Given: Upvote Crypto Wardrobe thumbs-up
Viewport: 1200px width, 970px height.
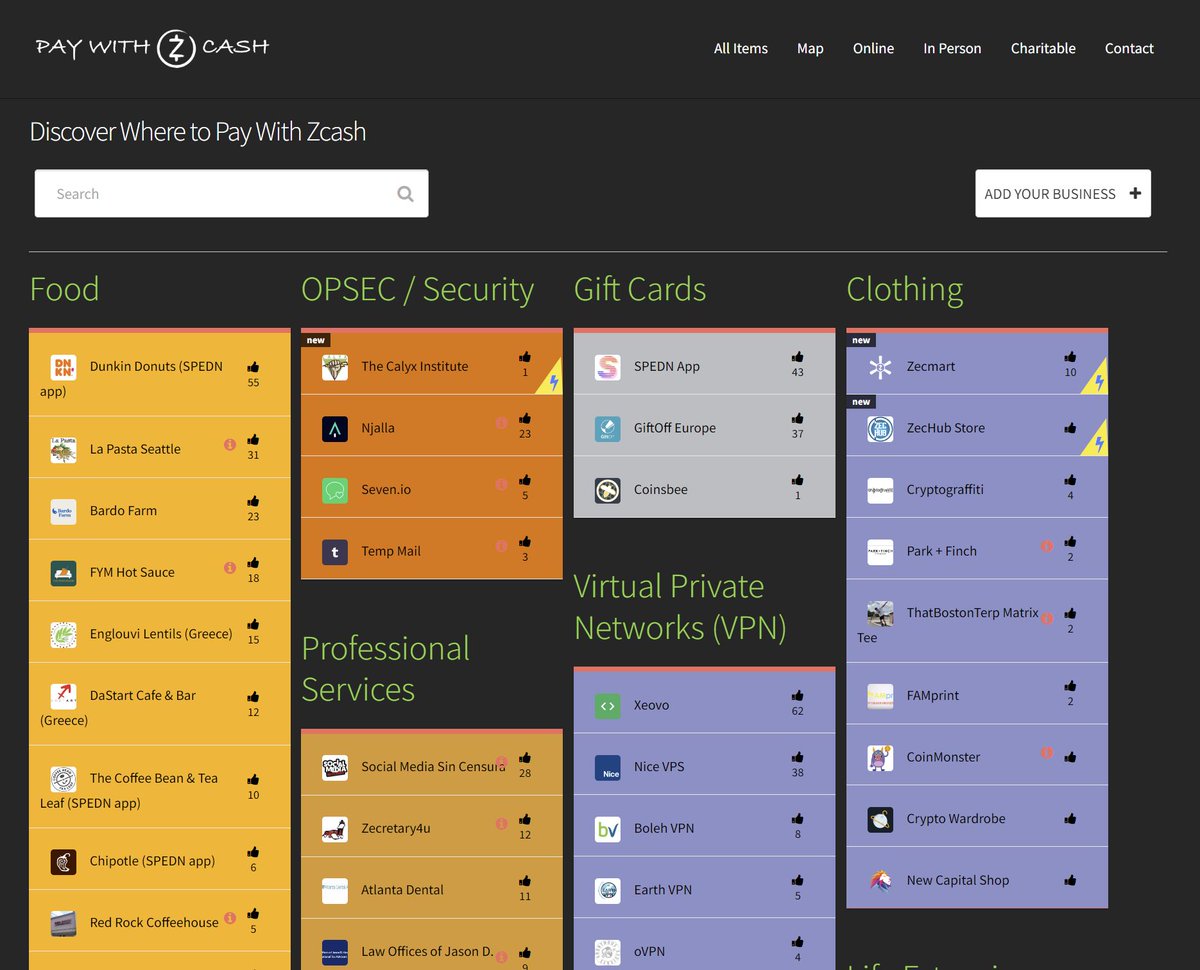Looking at the screenshot, I should pos(1070,819).
